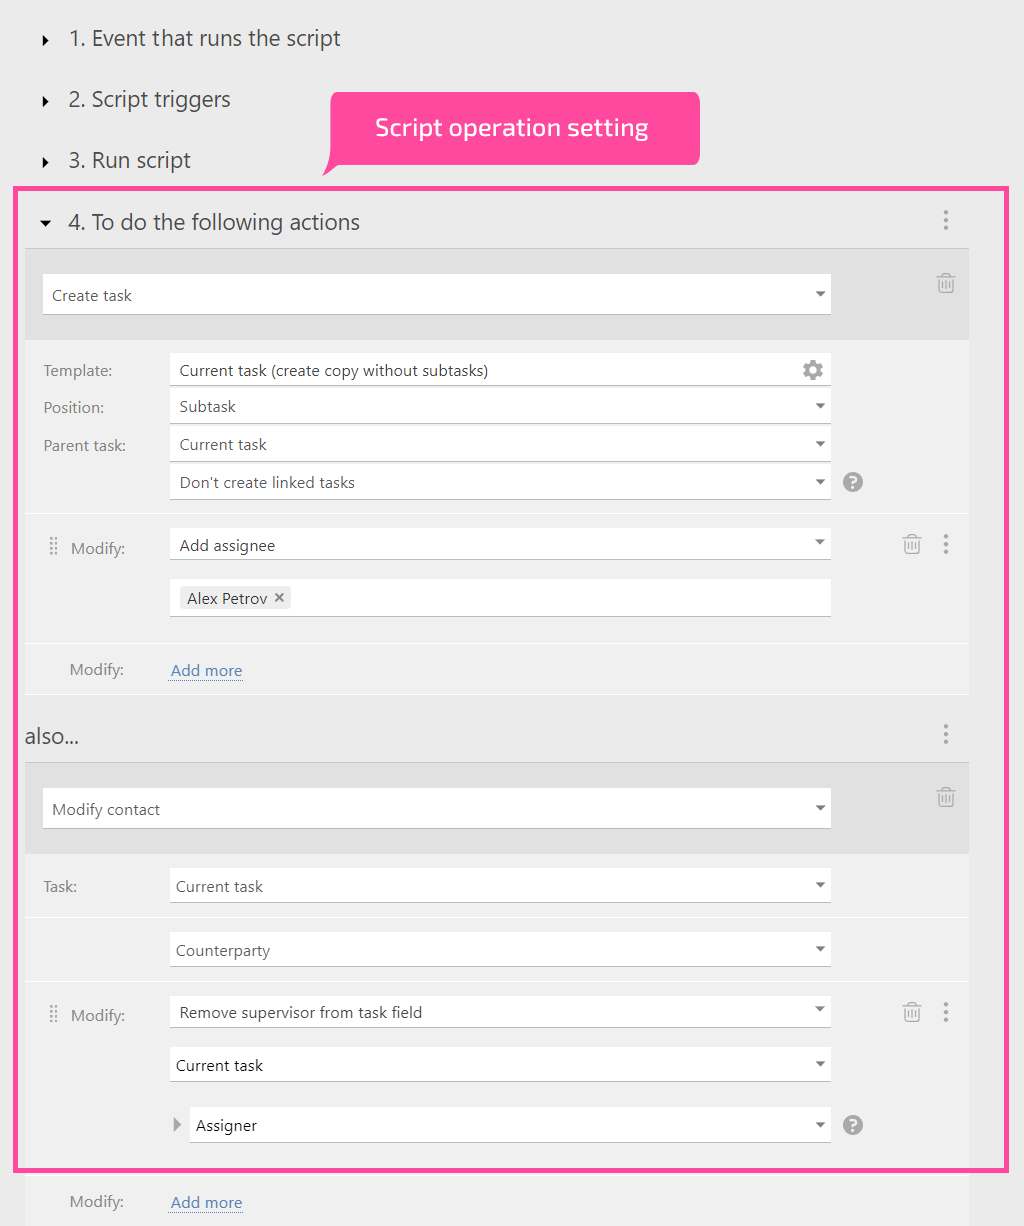Expand the triangle left of Assigner

(x=177, y=1124)
